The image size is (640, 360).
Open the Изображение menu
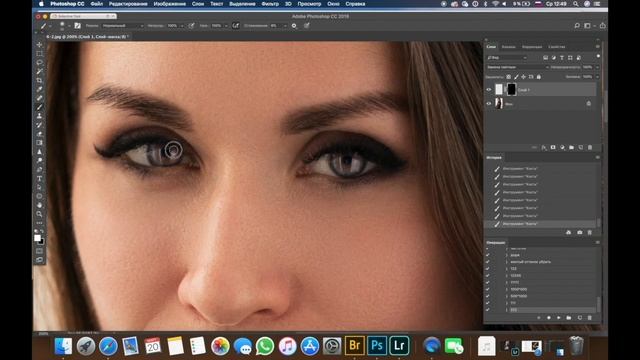[x=169, y=4]
